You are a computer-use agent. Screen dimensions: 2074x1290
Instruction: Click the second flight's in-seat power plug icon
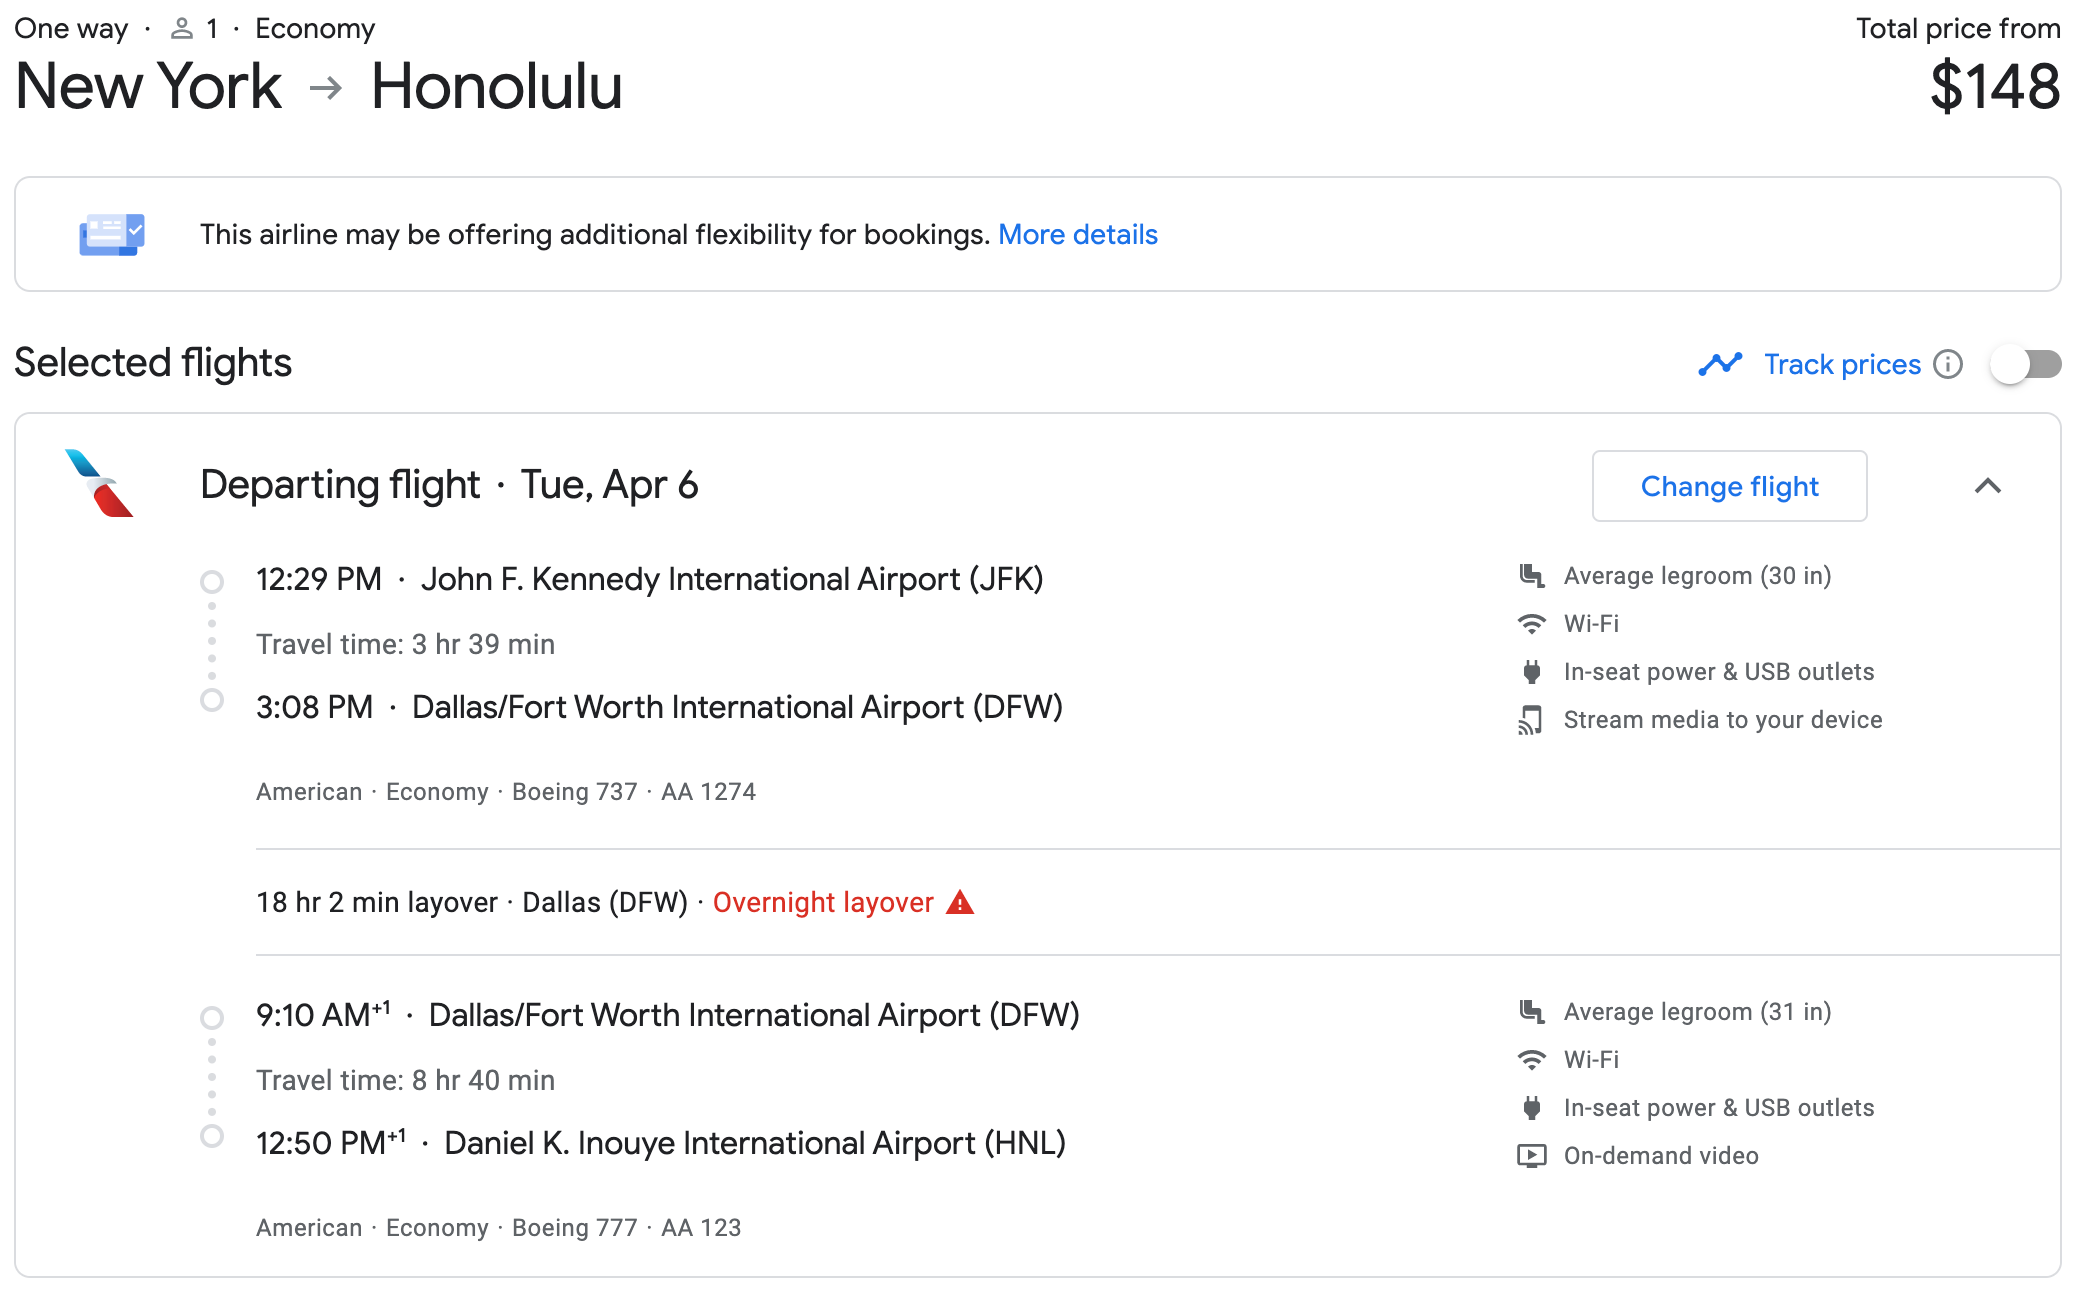1531,1108
